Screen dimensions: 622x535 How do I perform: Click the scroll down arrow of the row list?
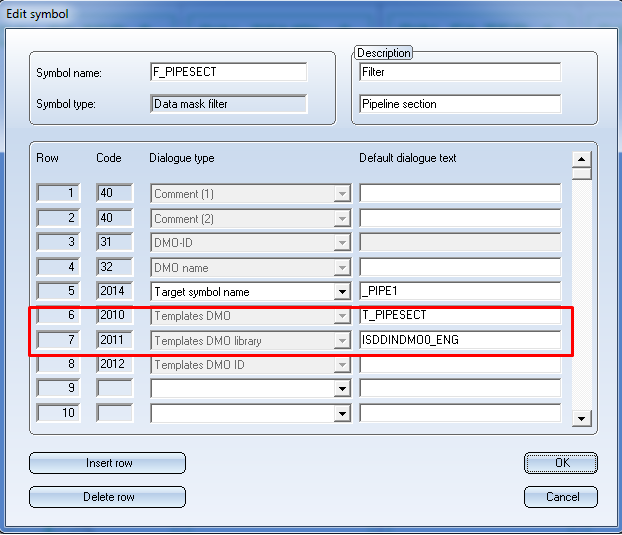coord(582,418)
